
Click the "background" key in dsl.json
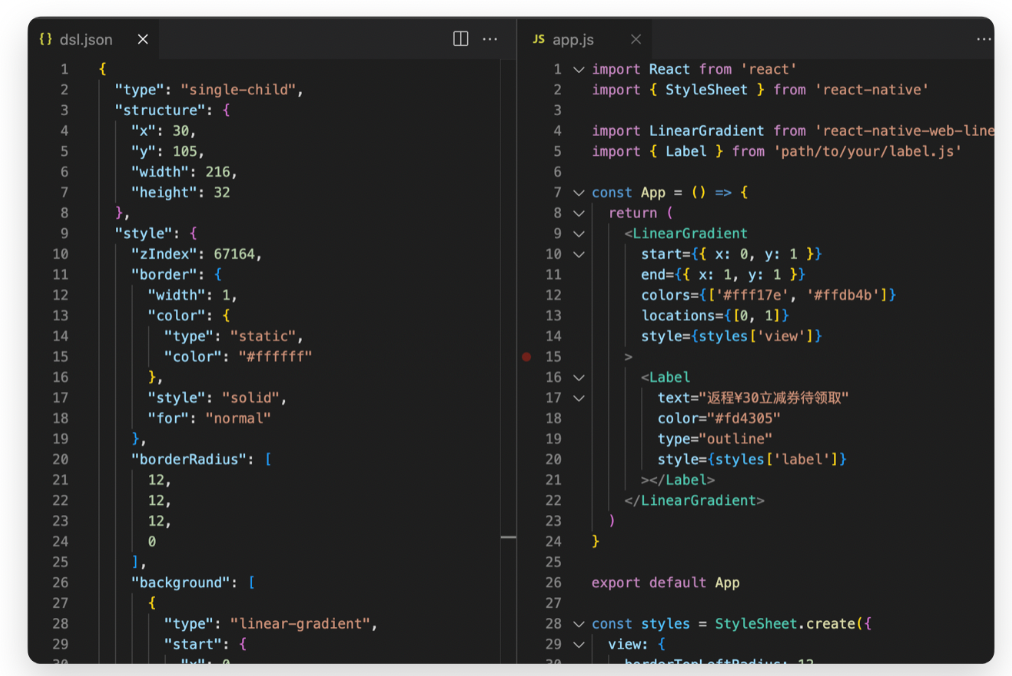(180, 582)
